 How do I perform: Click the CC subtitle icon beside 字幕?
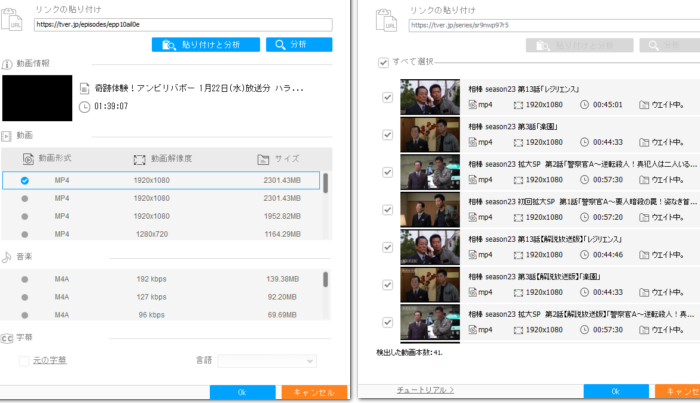click(x=7, y=338)
